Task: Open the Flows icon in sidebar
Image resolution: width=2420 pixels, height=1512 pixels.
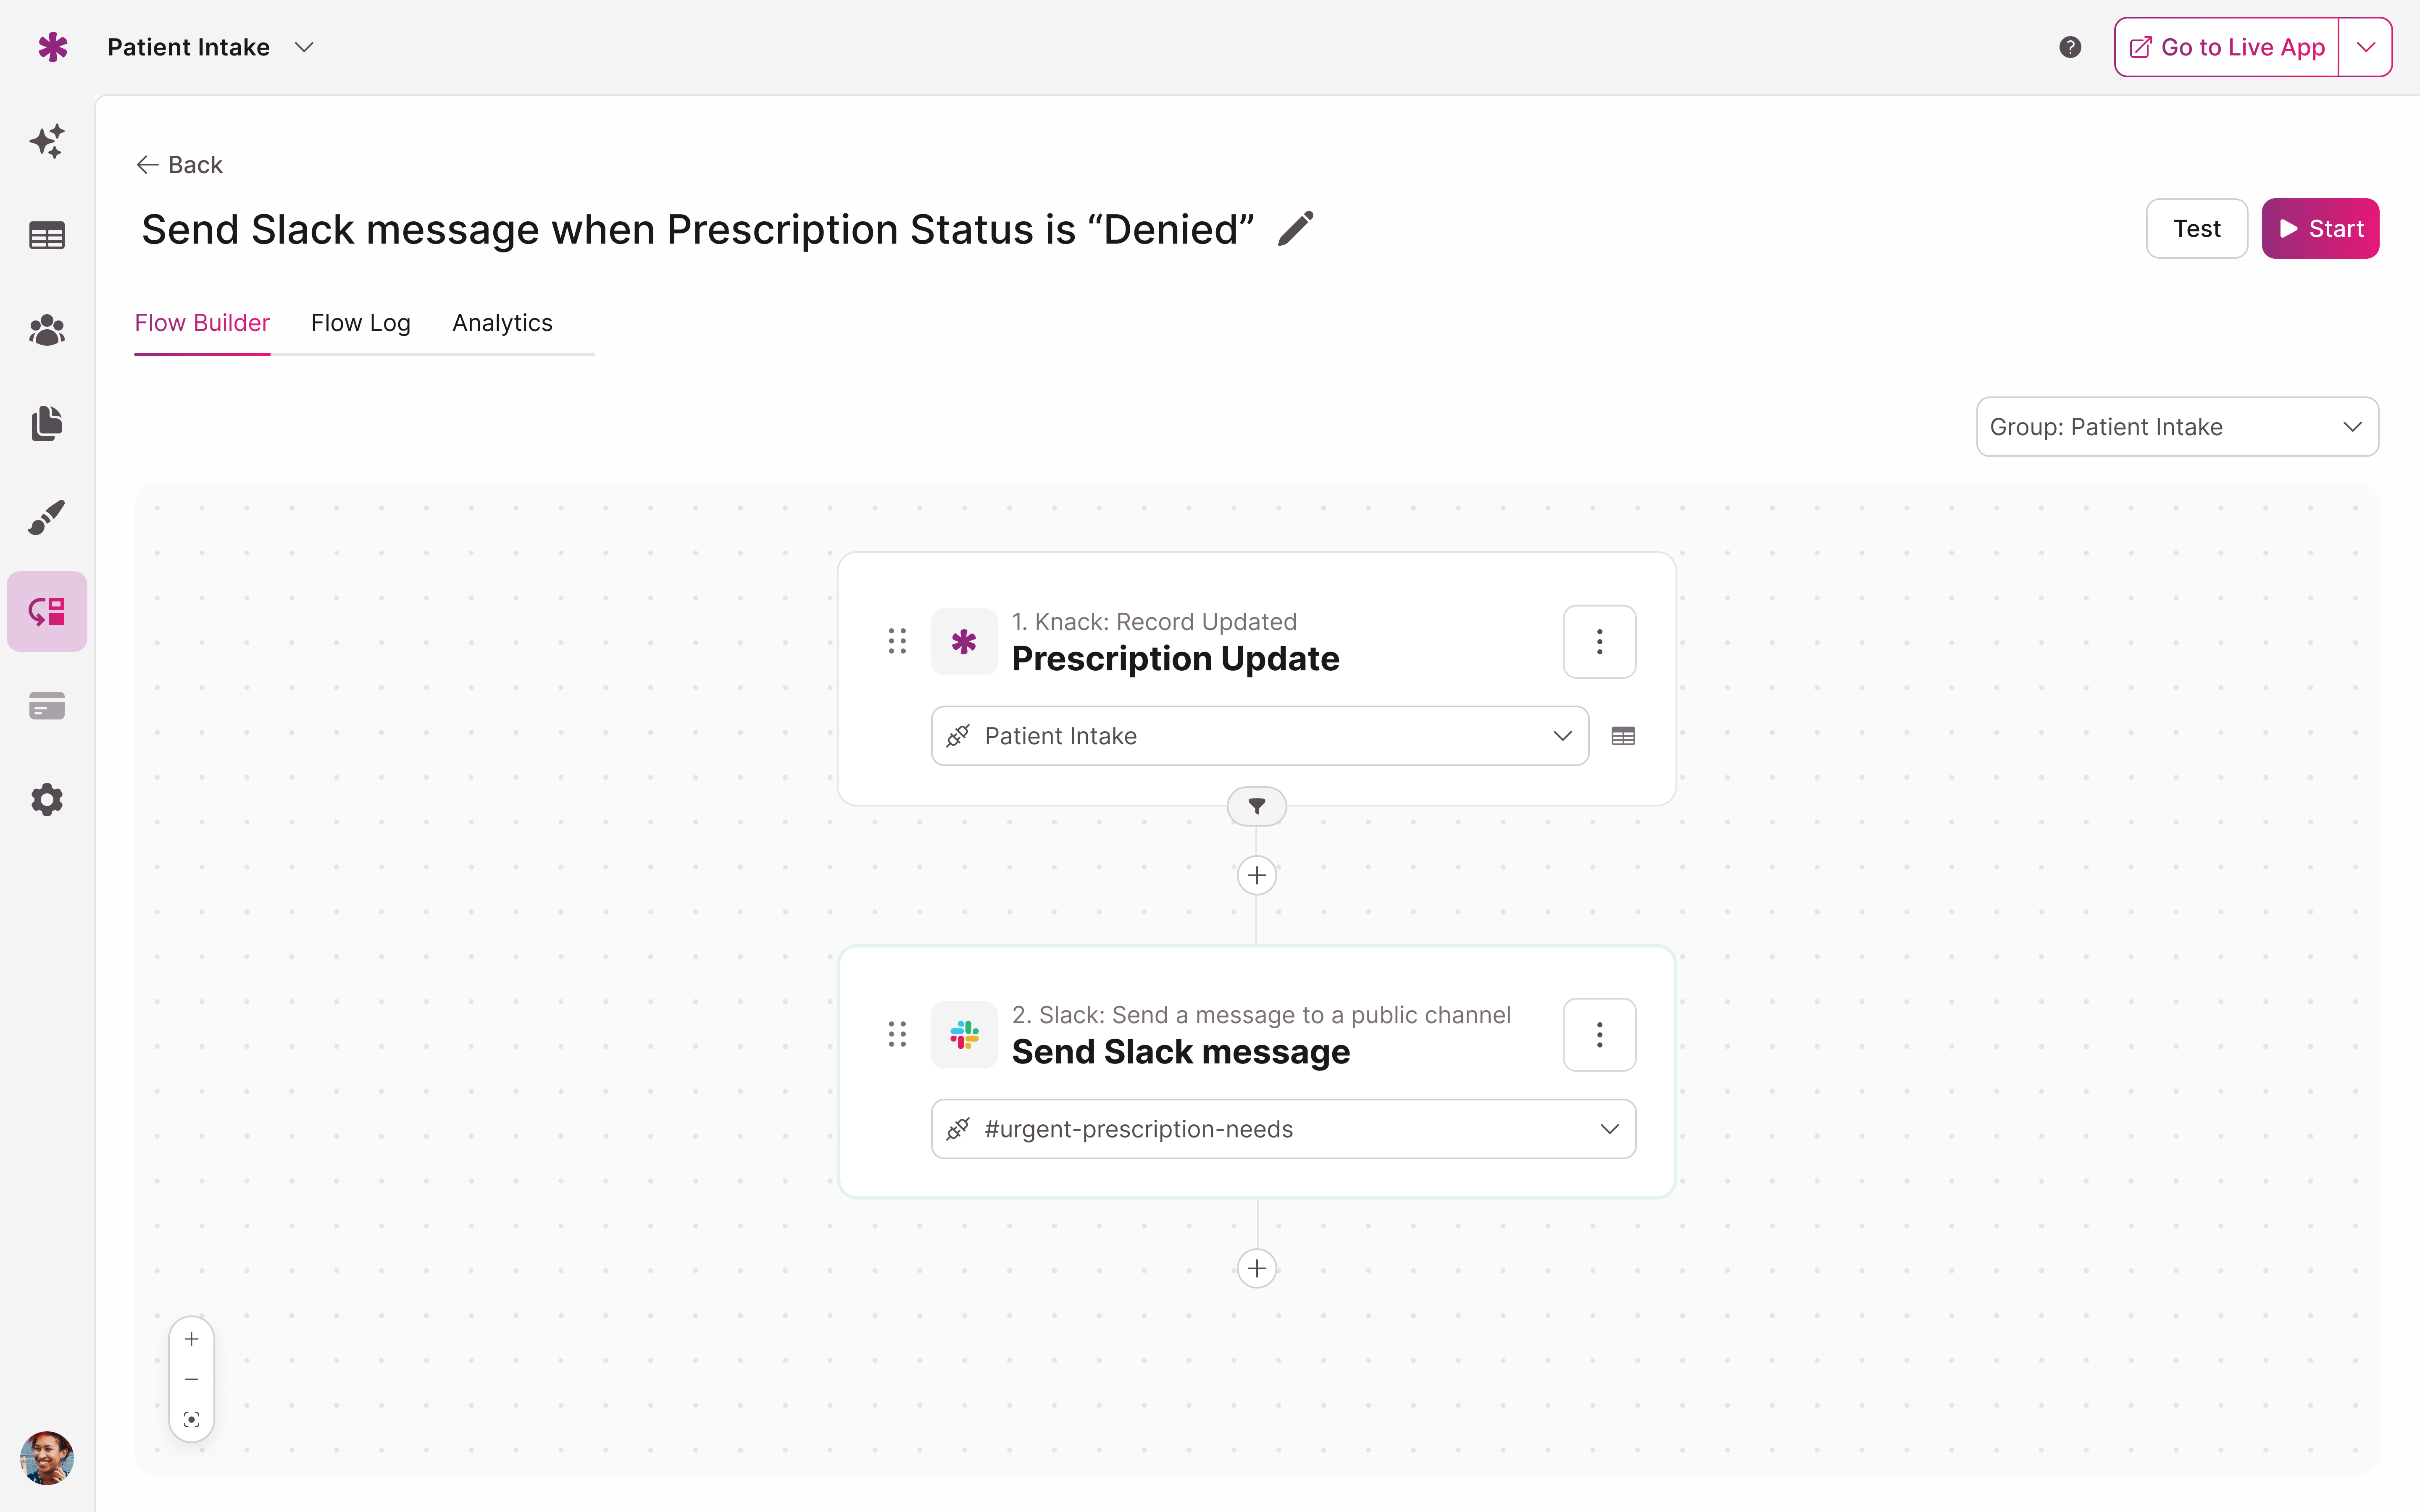Action: 47,611
